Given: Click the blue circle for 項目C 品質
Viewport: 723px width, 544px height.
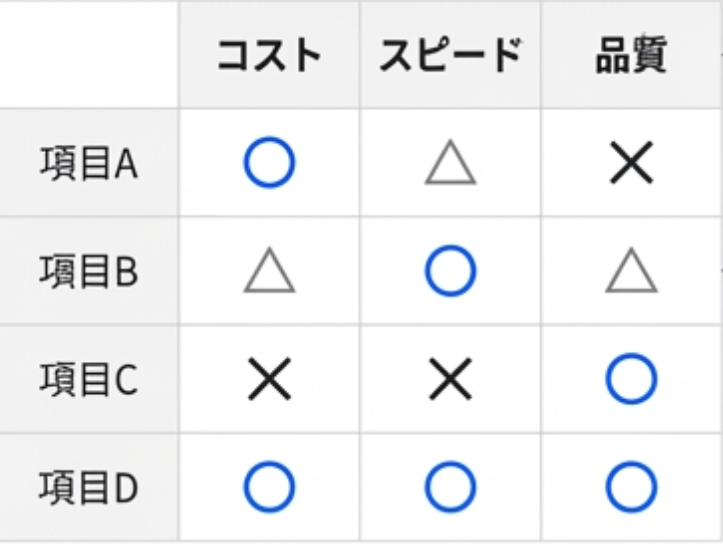Looking at the screenshot, I should coord(631,379).
